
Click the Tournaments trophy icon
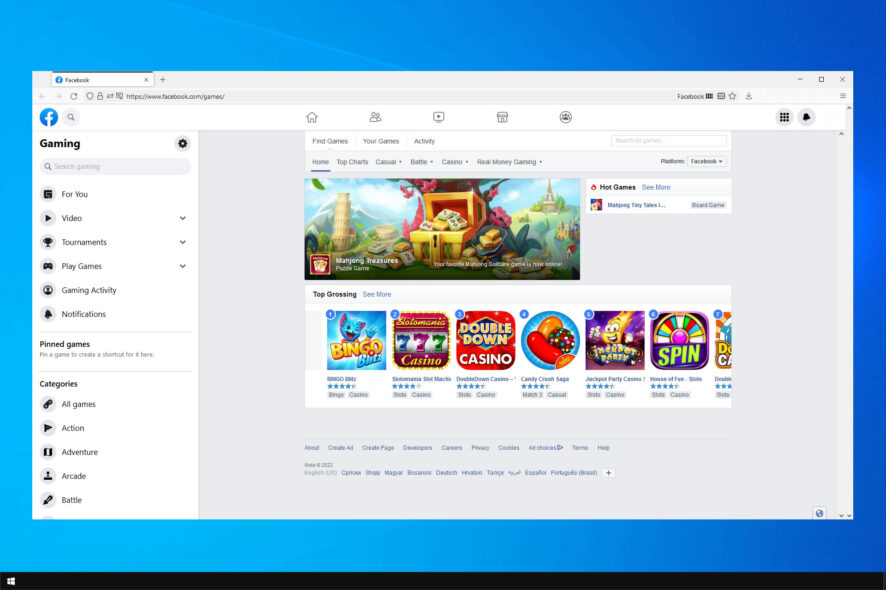pyautogui.click(x=48, y=242)
